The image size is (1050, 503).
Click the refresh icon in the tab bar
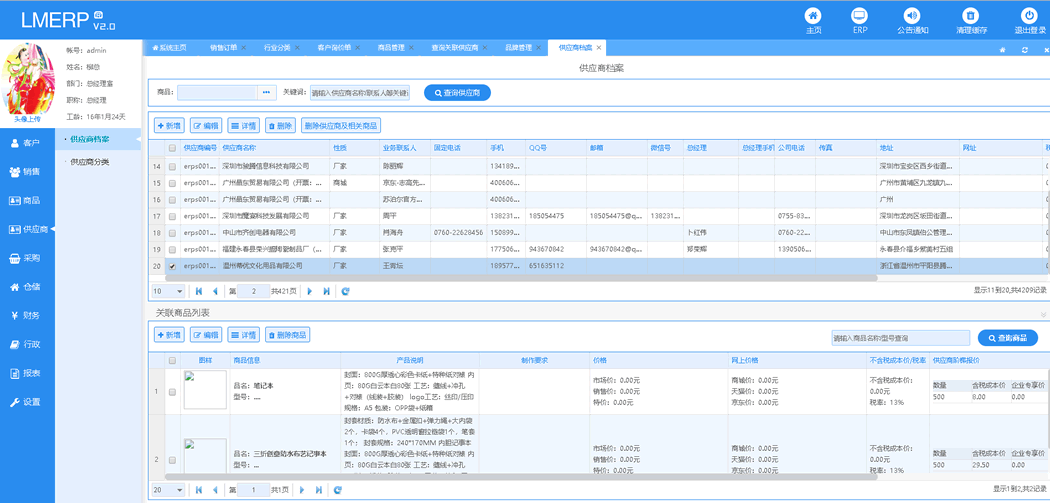pos(1025,50)
